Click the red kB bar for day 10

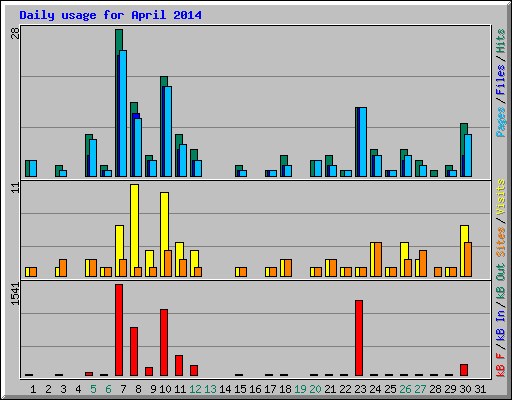[164, 342]
